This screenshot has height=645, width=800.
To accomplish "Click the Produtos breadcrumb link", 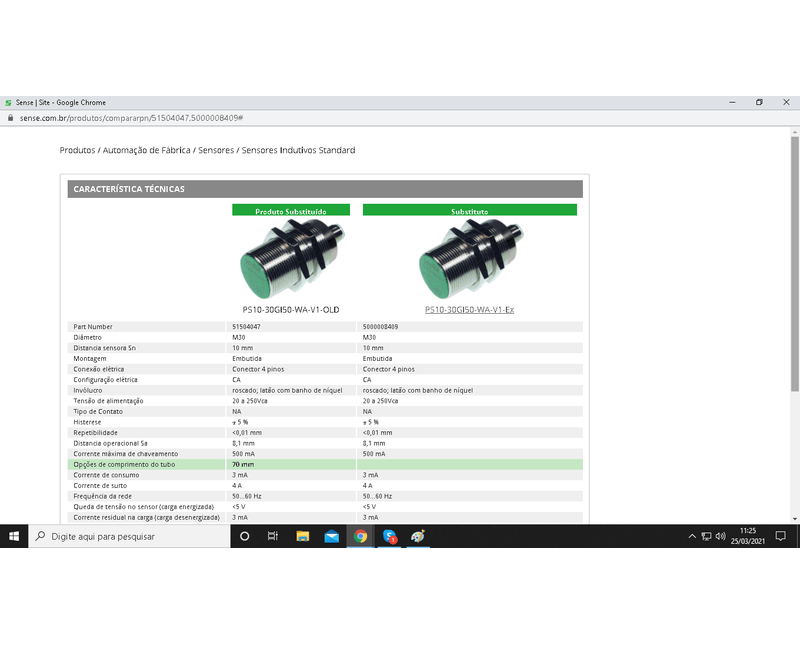I will [x=77, y=150].
